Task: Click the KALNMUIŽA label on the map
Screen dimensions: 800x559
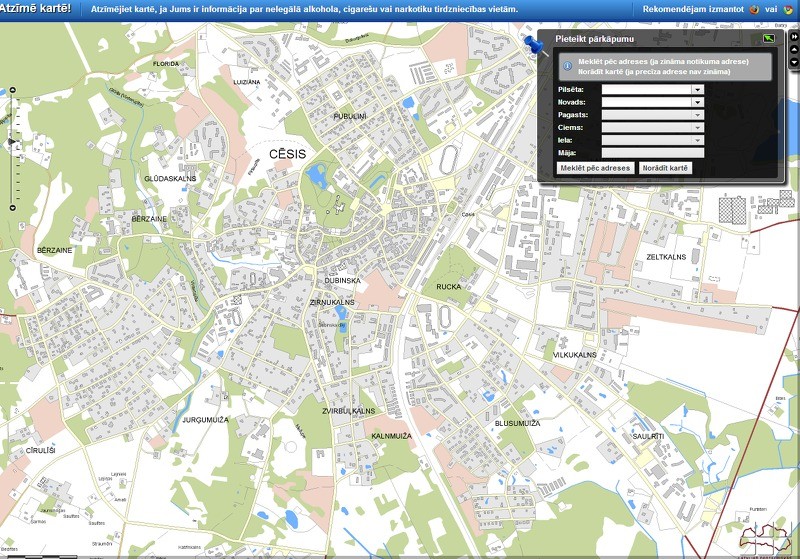Action: tap(392, 436)
